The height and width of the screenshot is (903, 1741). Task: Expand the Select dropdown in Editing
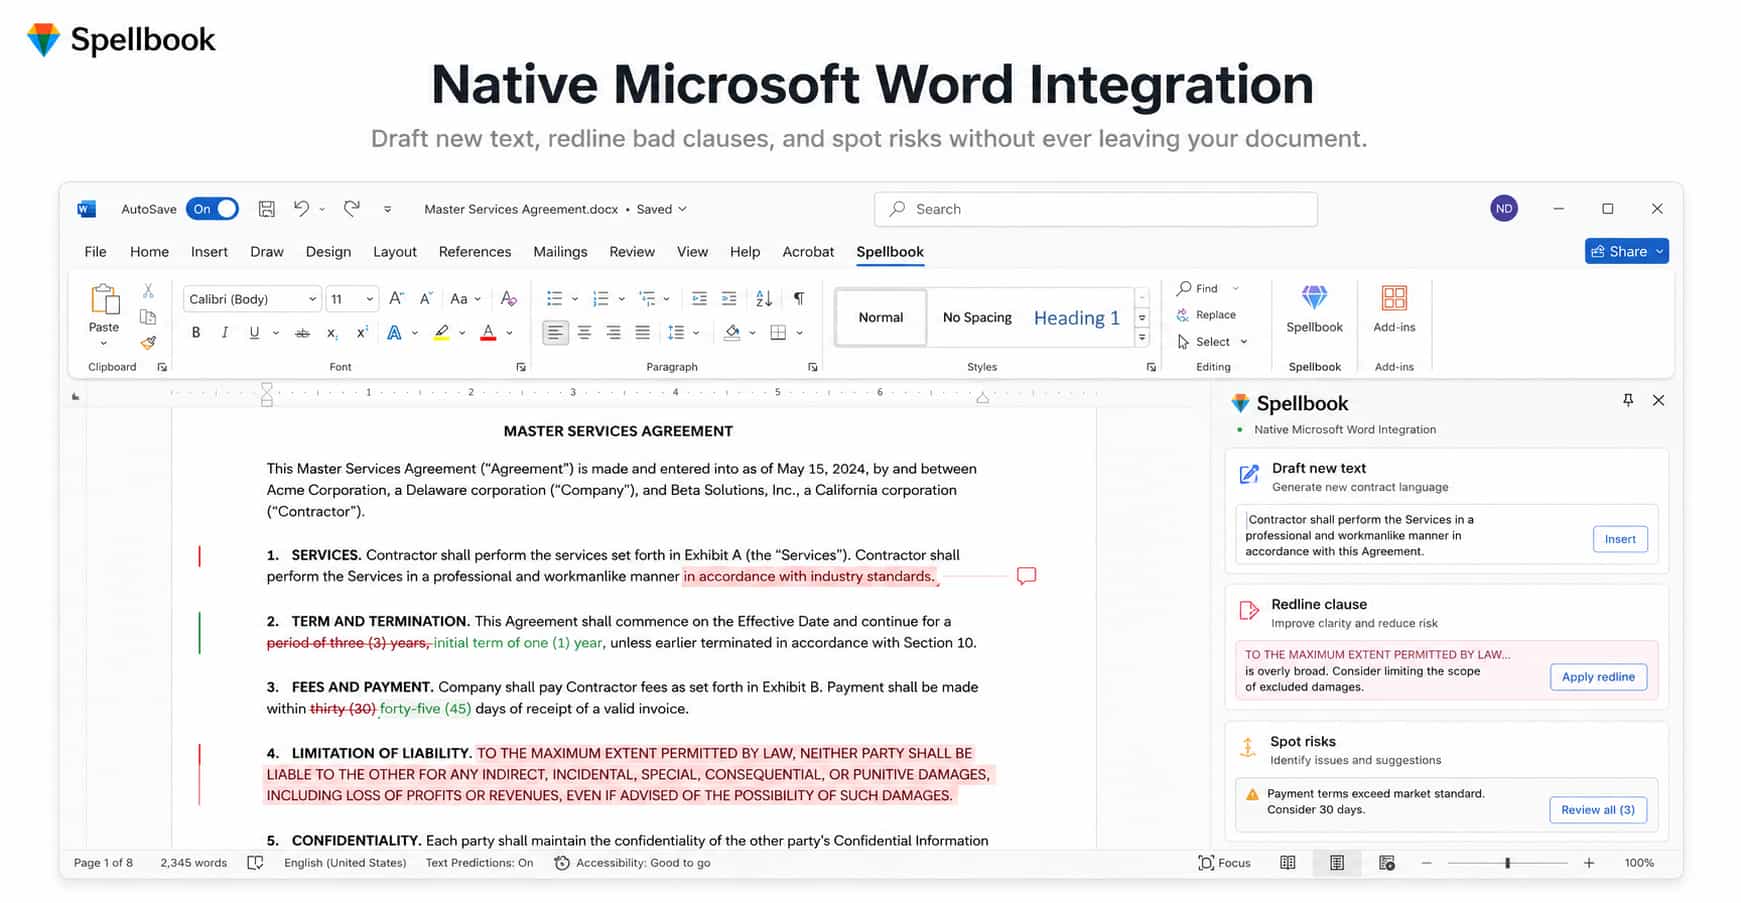pyautogui.click(x=1244, y=342)
